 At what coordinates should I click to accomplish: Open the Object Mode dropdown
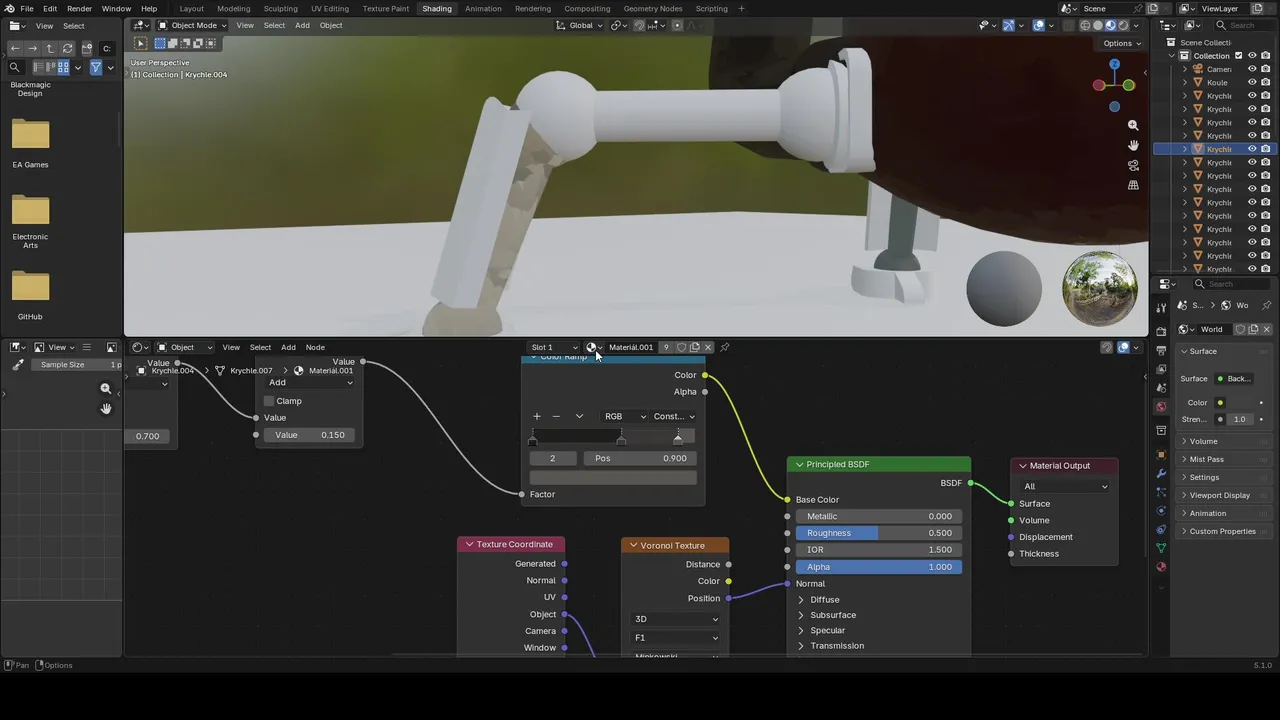pos(193,25)
